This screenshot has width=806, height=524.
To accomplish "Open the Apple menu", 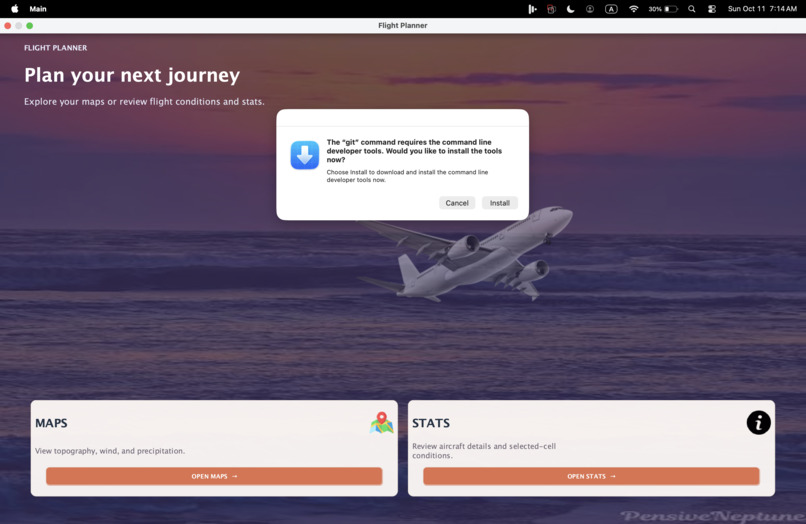I will click(x=15, y=9).
